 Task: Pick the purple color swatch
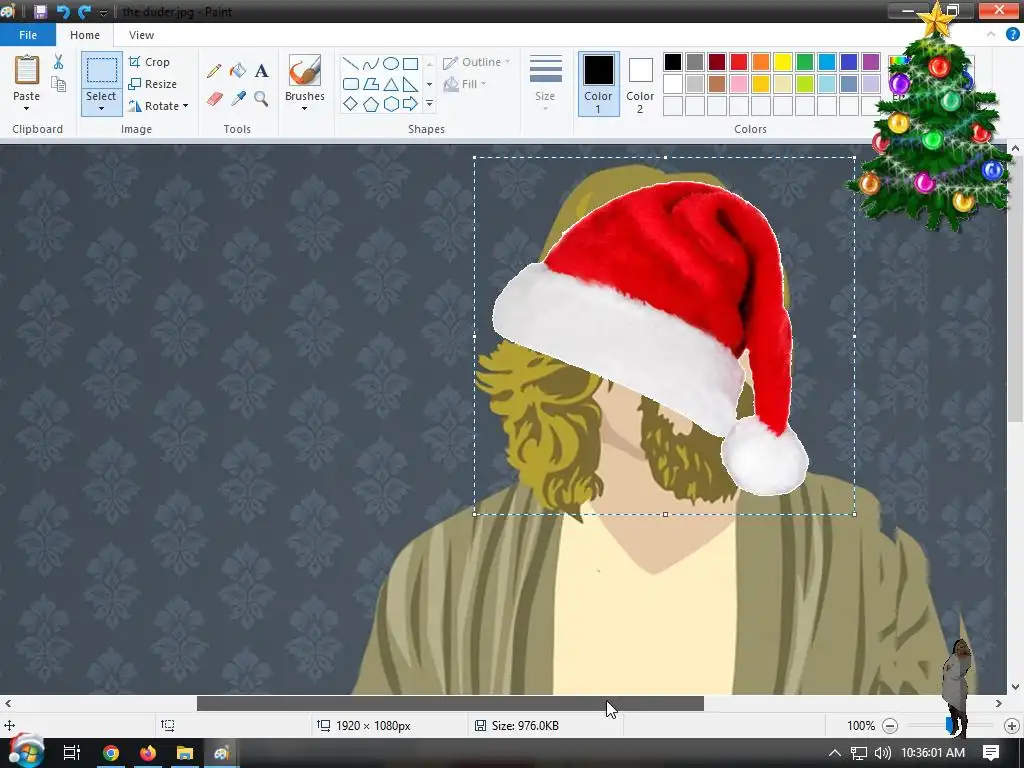click(871, 62)
